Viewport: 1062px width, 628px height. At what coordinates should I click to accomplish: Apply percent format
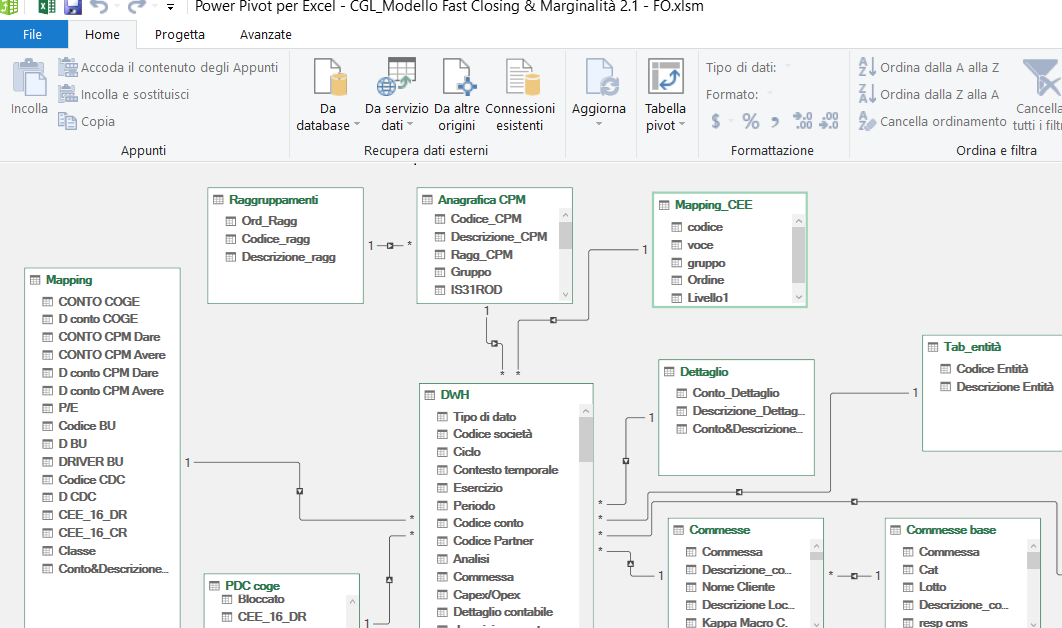point(750,121)
